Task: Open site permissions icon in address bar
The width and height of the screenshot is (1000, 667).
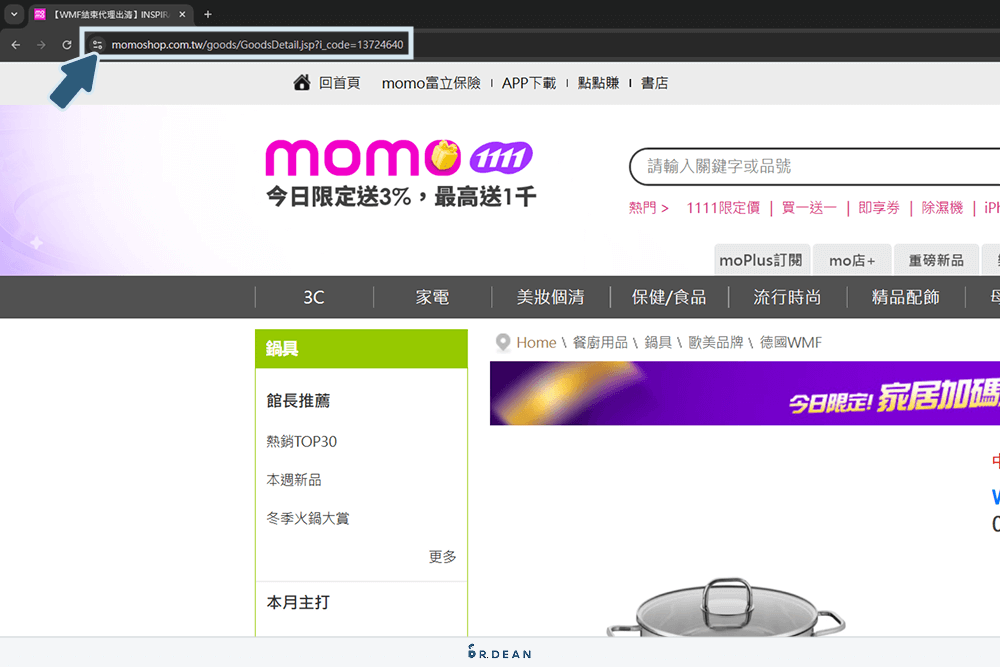Action: coord(97,45)
